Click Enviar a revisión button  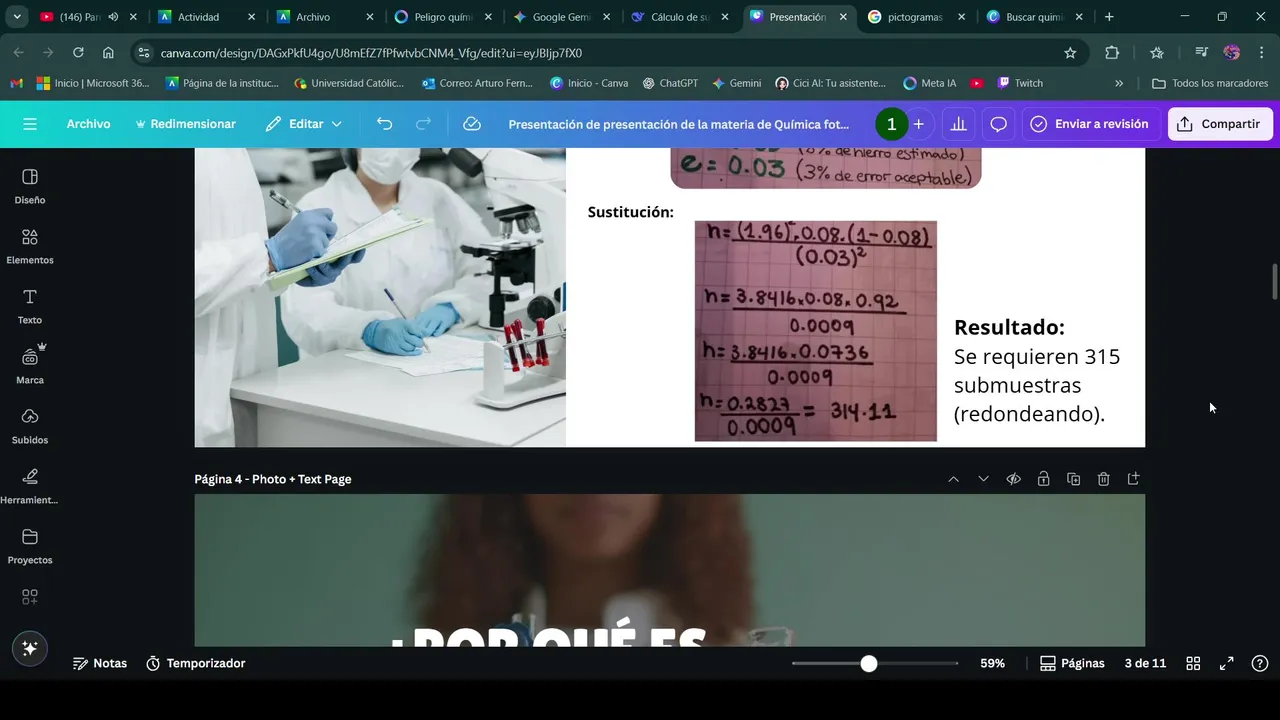click(x=1089, y=124)
